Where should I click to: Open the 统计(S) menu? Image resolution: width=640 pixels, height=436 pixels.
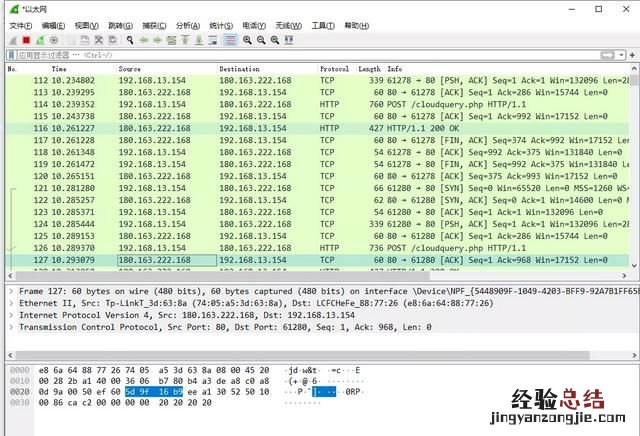(x=221, y=25)
